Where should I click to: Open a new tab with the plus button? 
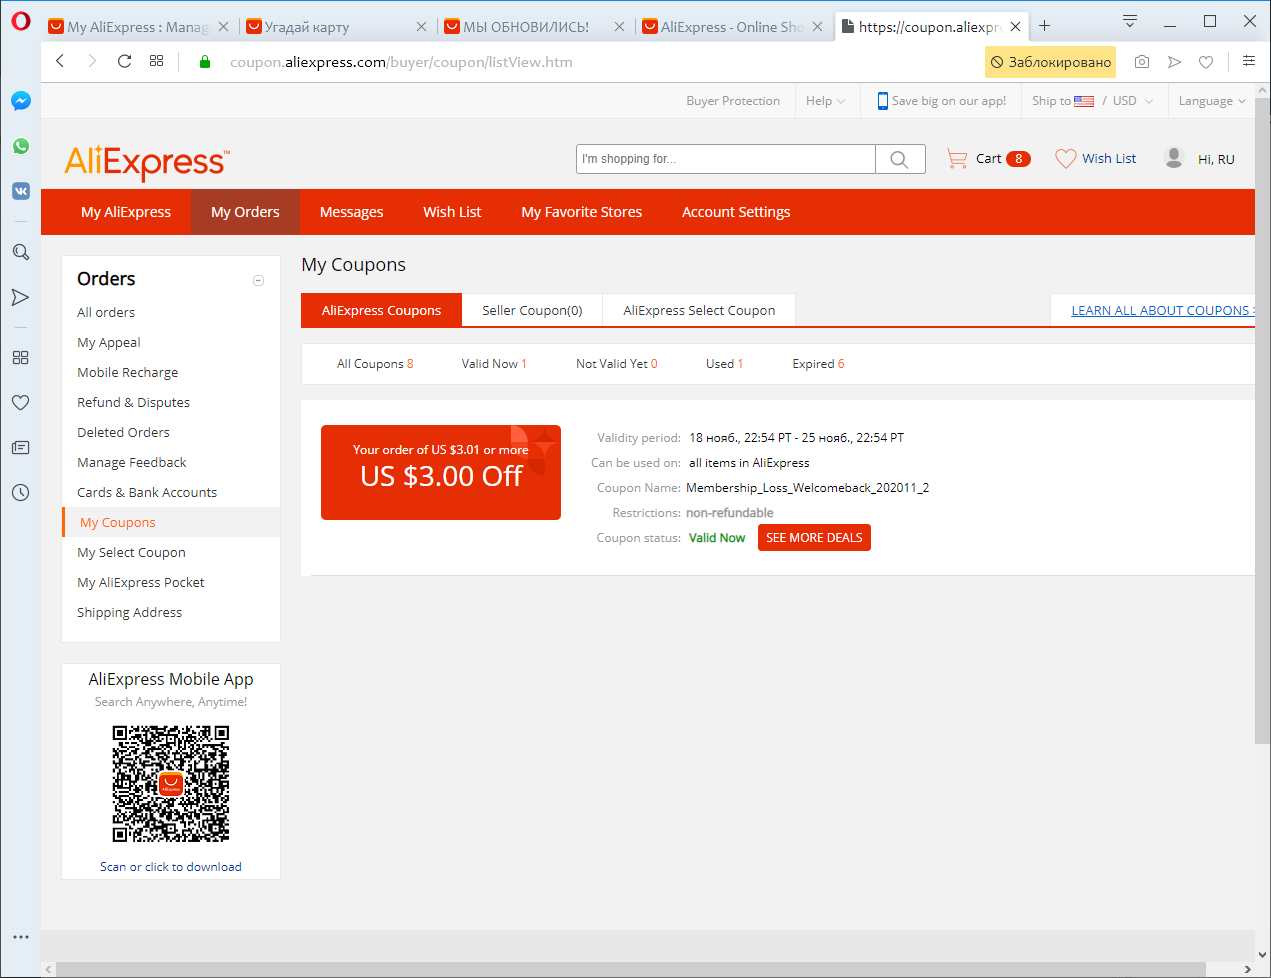click(1045, 26)
